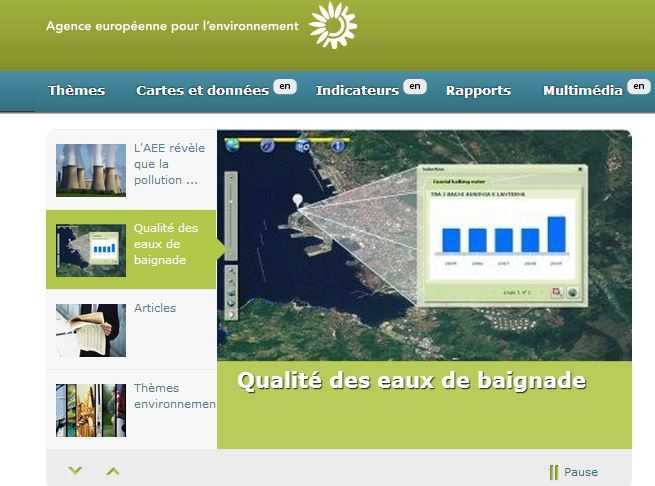Open the Thèmes menu
The height and width of the screenshot is (486, 655).
tap(76, 91)
